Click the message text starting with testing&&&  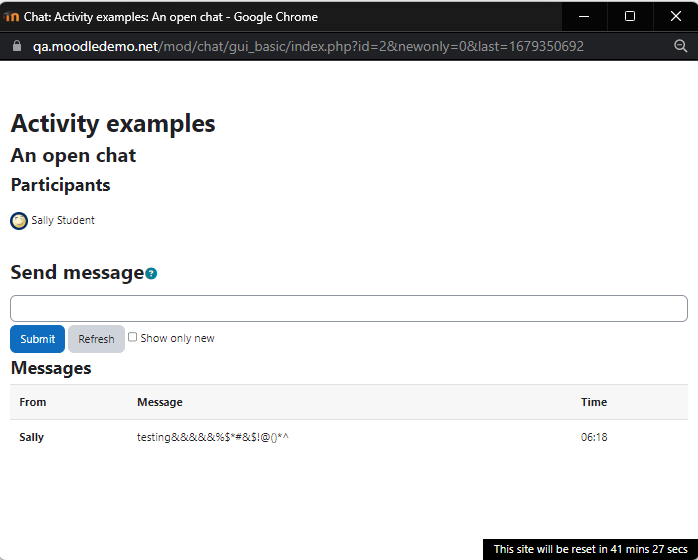213,437
